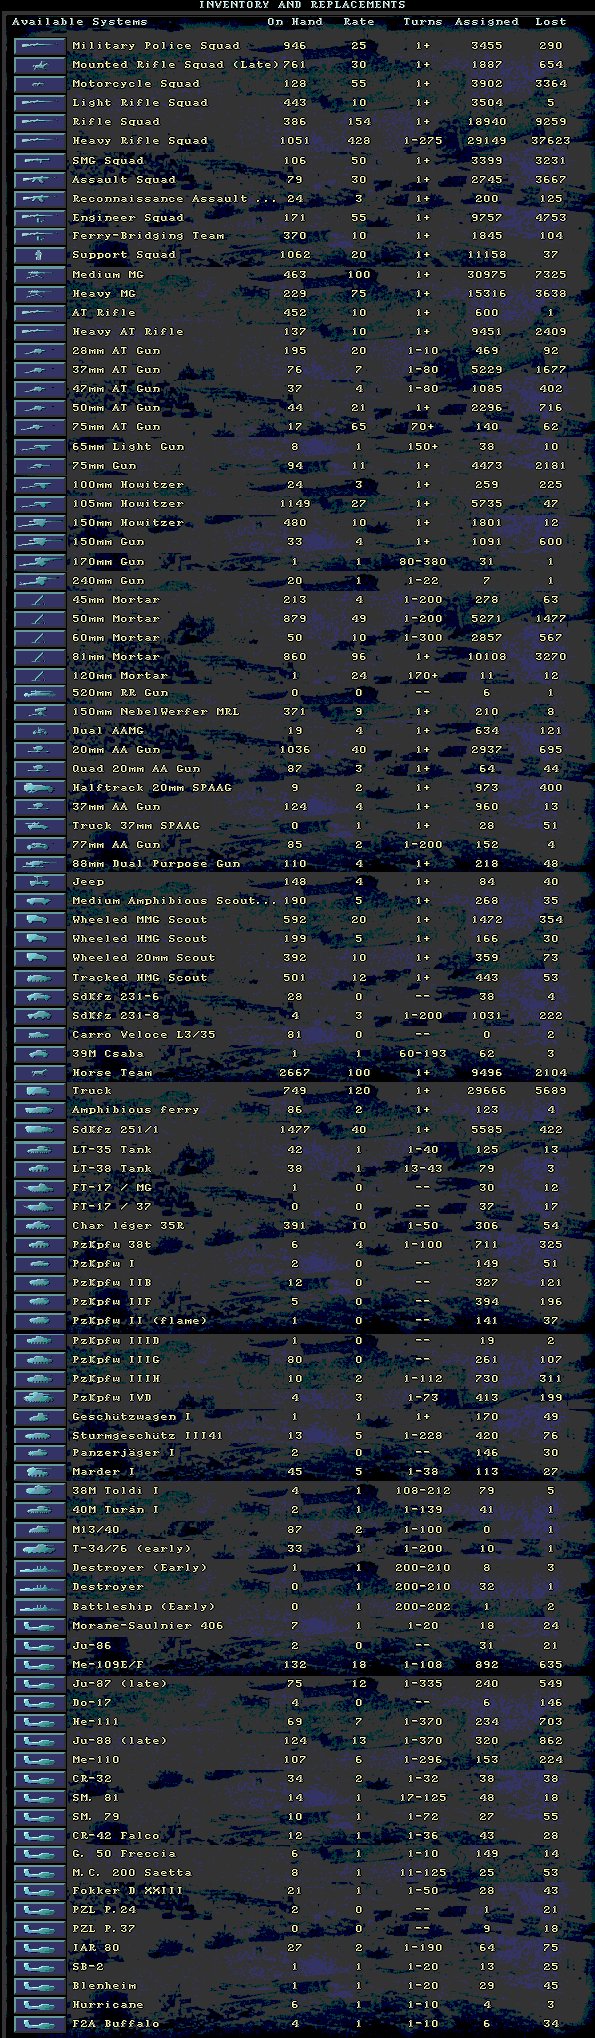Select the Me-110 aircraft icon
The image size is (595, 2038).
(x=40, y=1760)
